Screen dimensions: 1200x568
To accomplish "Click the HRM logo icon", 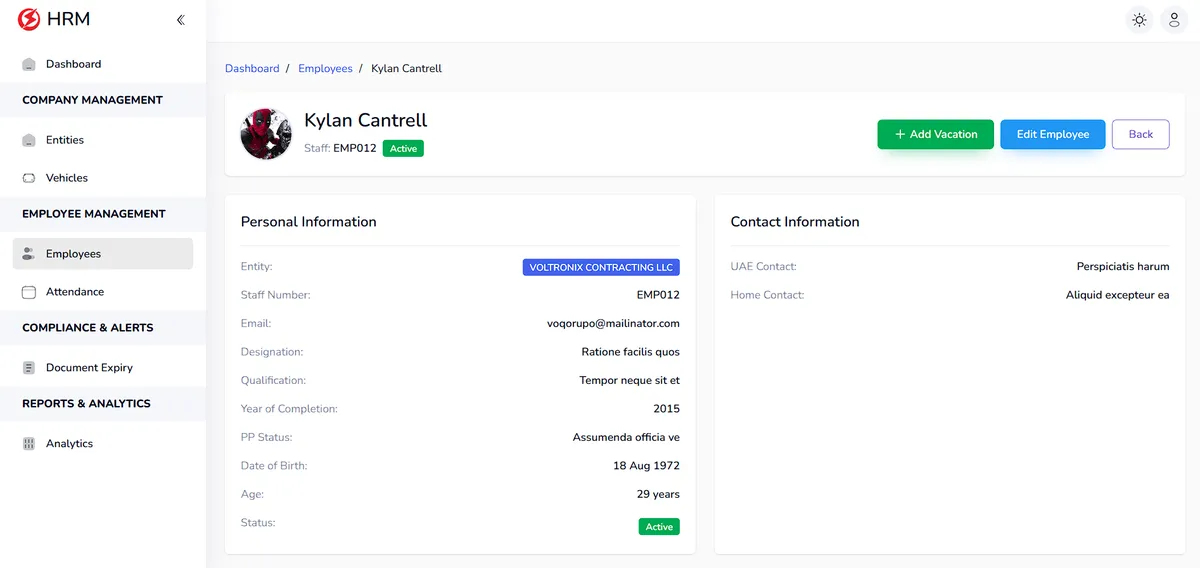I will pyautogui.click(x=29, y=19).
